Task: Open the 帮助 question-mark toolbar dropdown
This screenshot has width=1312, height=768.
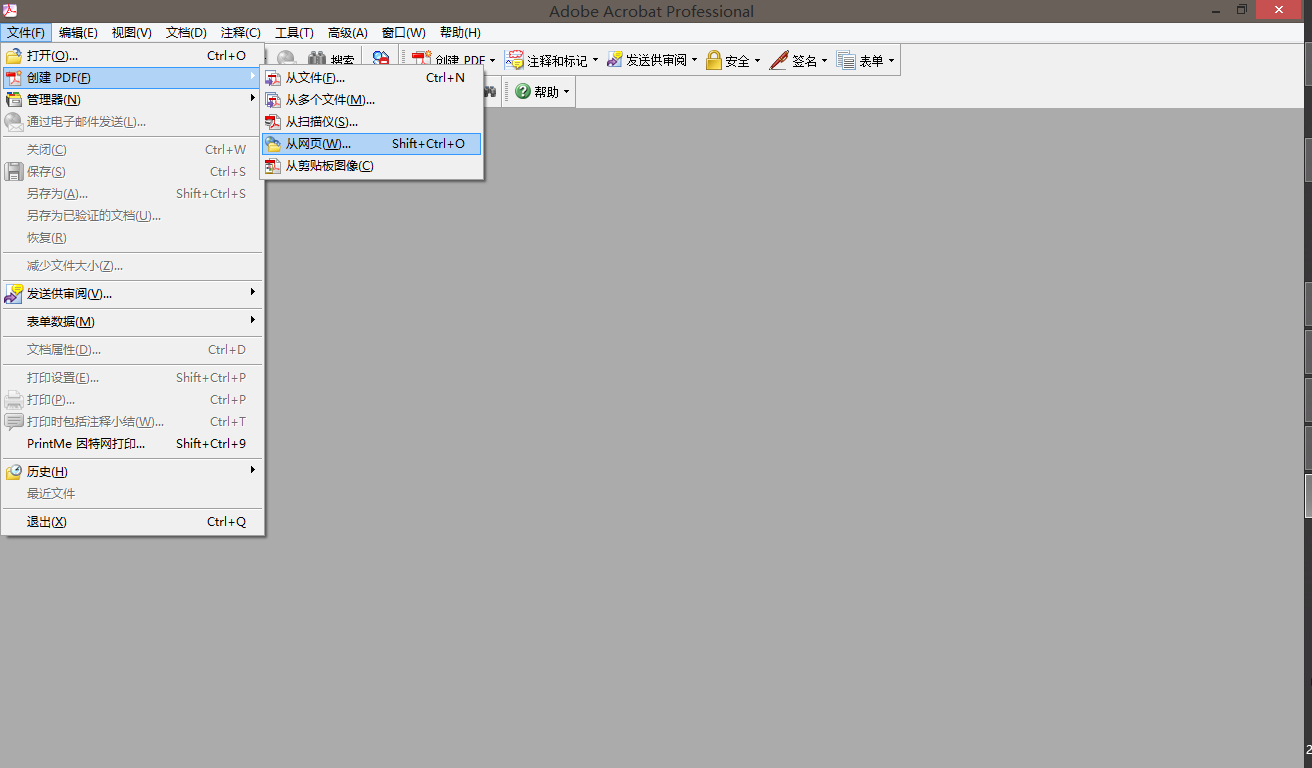Action: [542, 92]
